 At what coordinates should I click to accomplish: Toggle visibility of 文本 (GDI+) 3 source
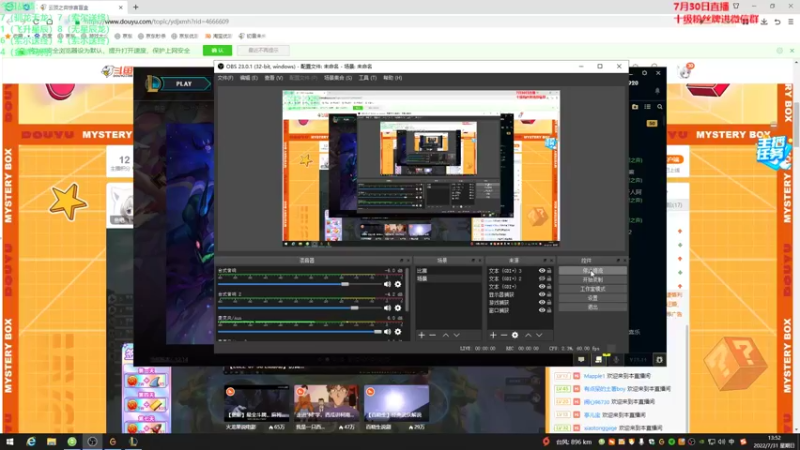(542, 271)
